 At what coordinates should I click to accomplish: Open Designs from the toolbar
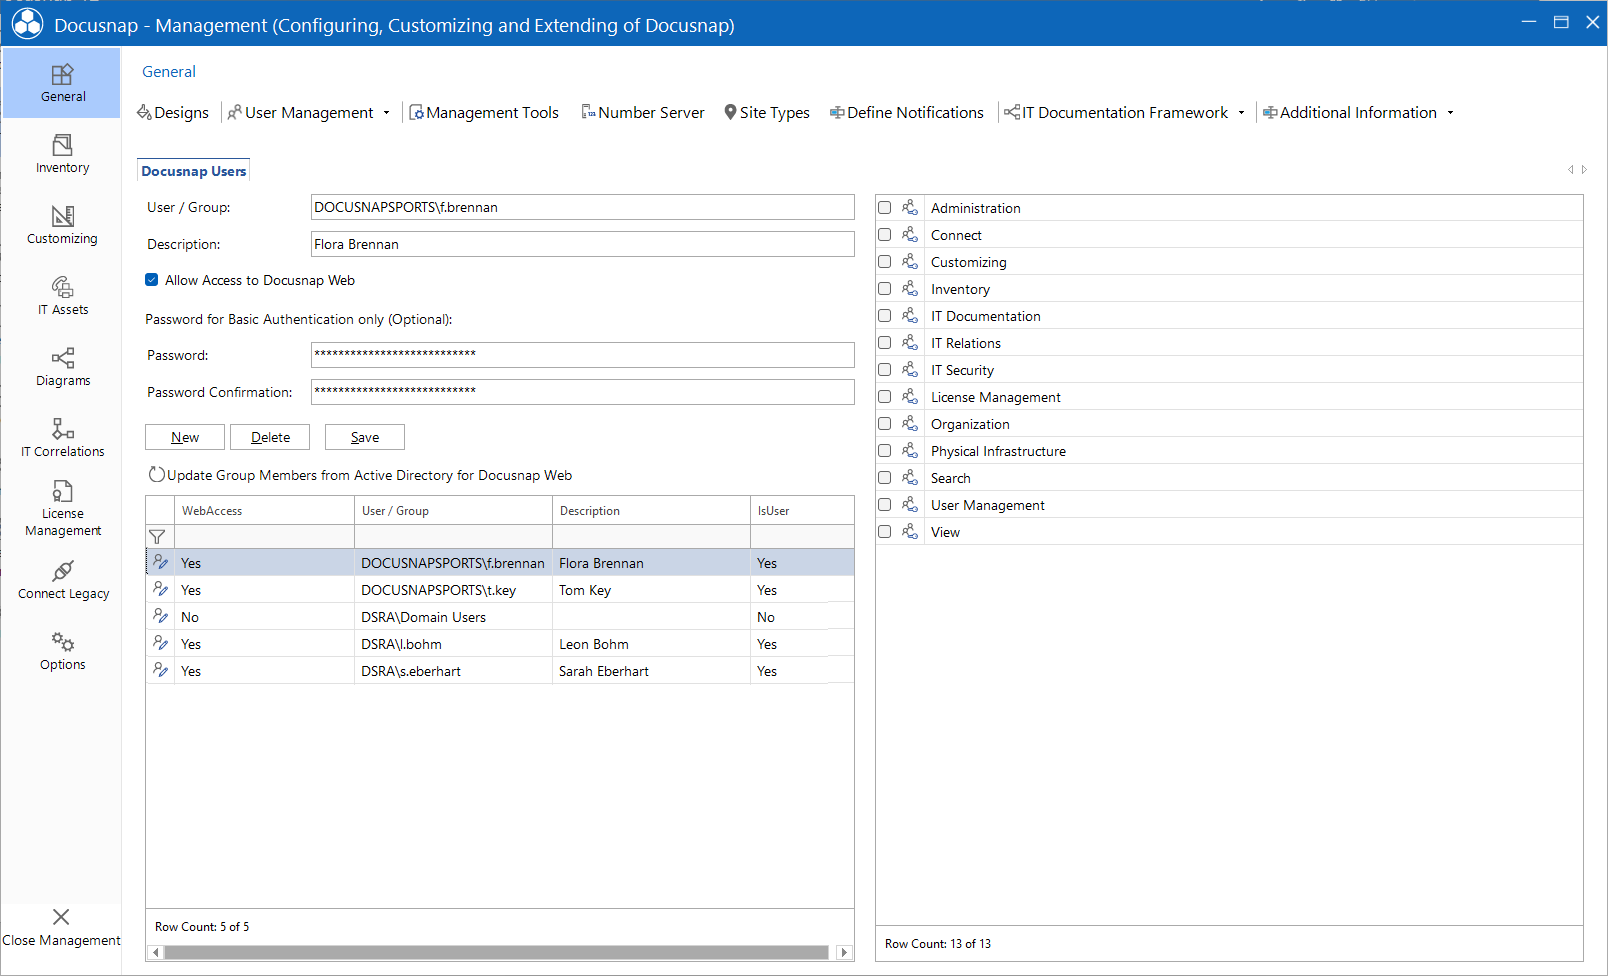pos(173,112)
